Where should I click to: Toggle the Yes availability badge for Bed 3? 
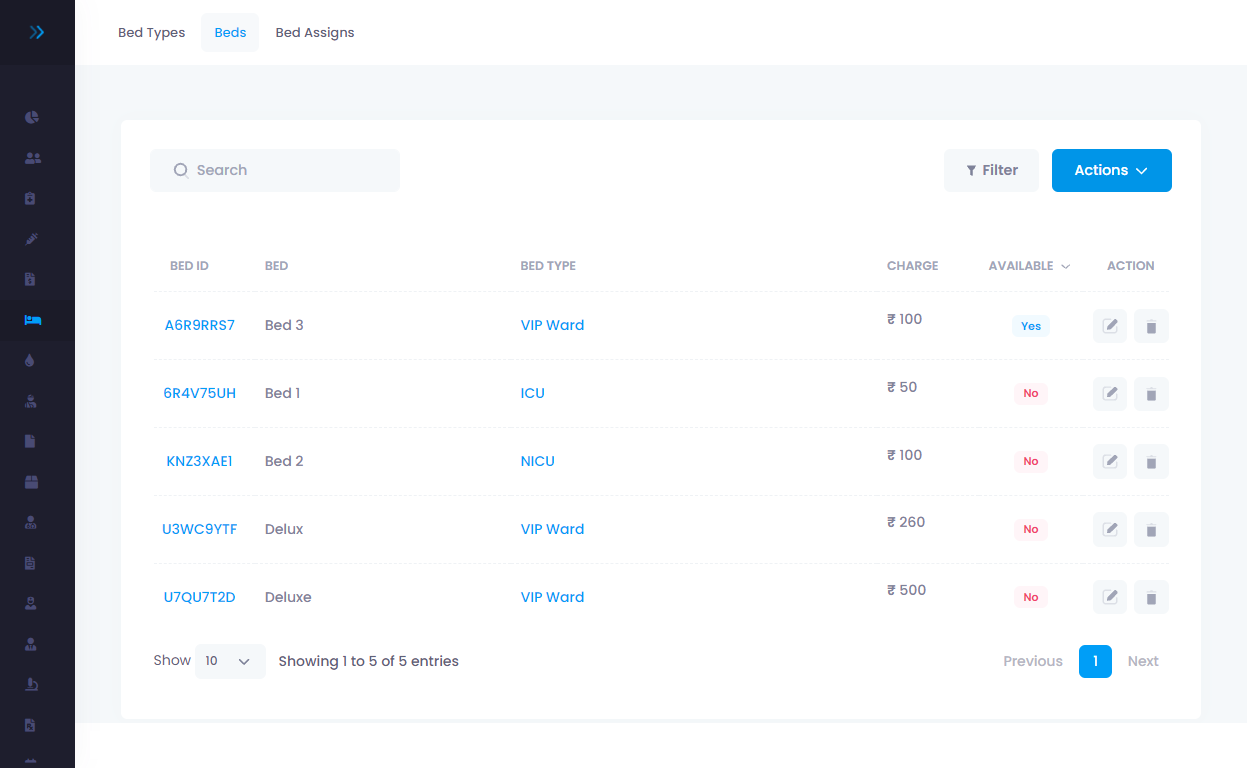(1030, 325)
